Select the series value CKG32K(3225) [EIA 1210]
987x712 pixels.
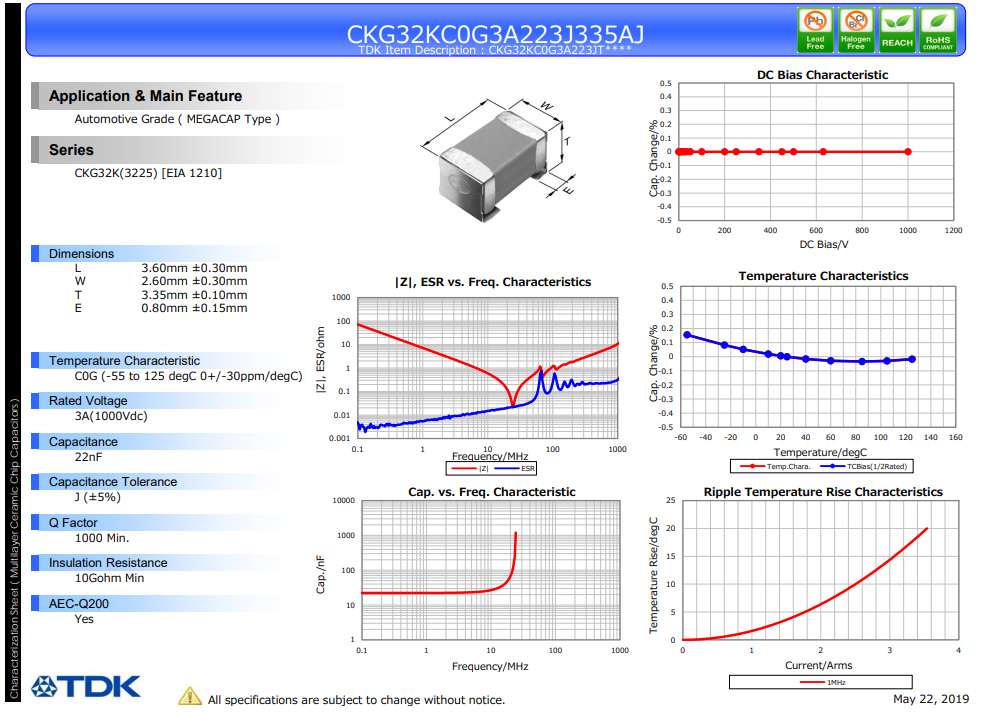148,173
